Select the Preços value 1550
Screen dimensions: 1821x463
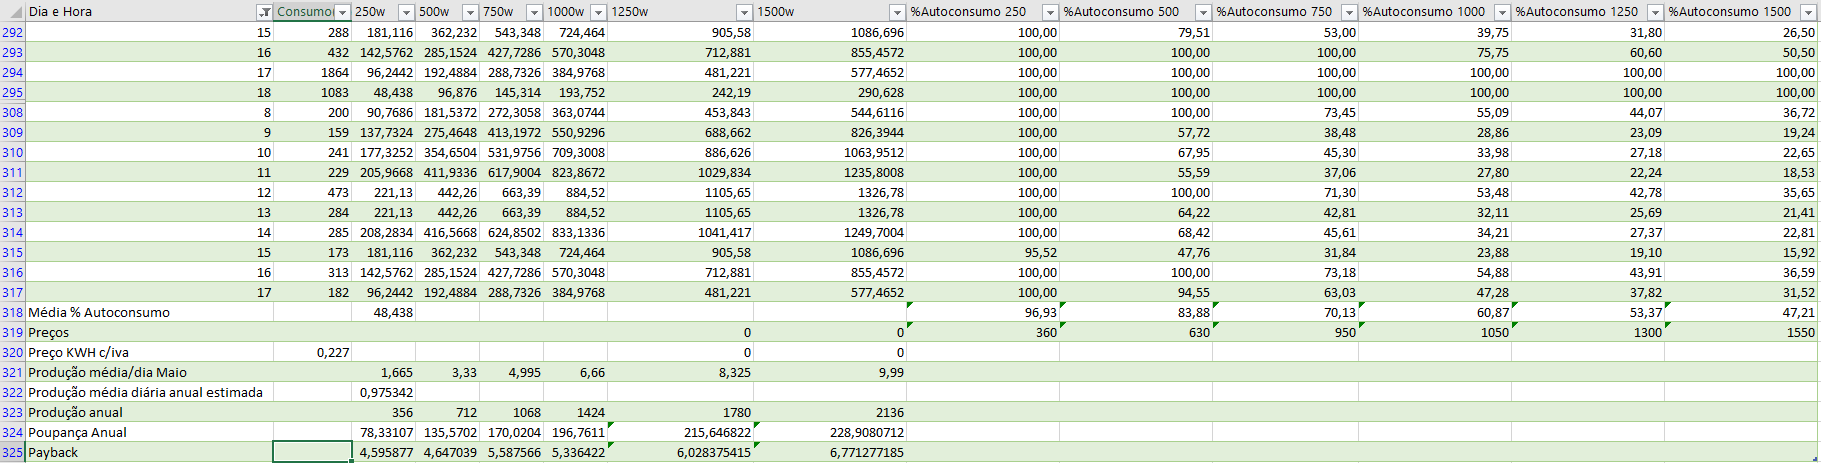[1741, 332]
